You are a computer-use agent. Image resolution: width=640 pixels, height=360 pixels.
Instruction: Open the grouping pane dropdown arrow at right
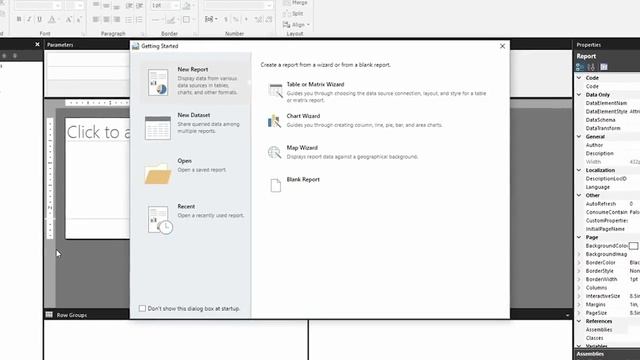point(567,315)
